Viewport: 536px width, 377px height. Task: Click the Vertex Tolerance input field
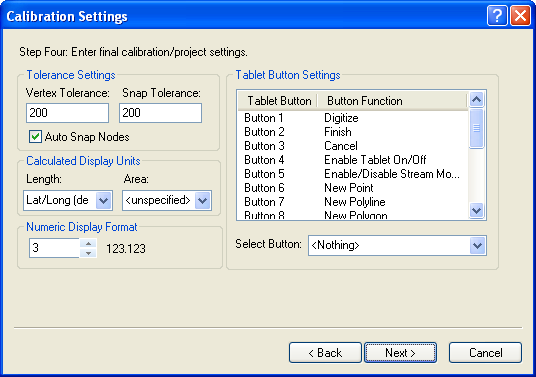click(67, 113)
